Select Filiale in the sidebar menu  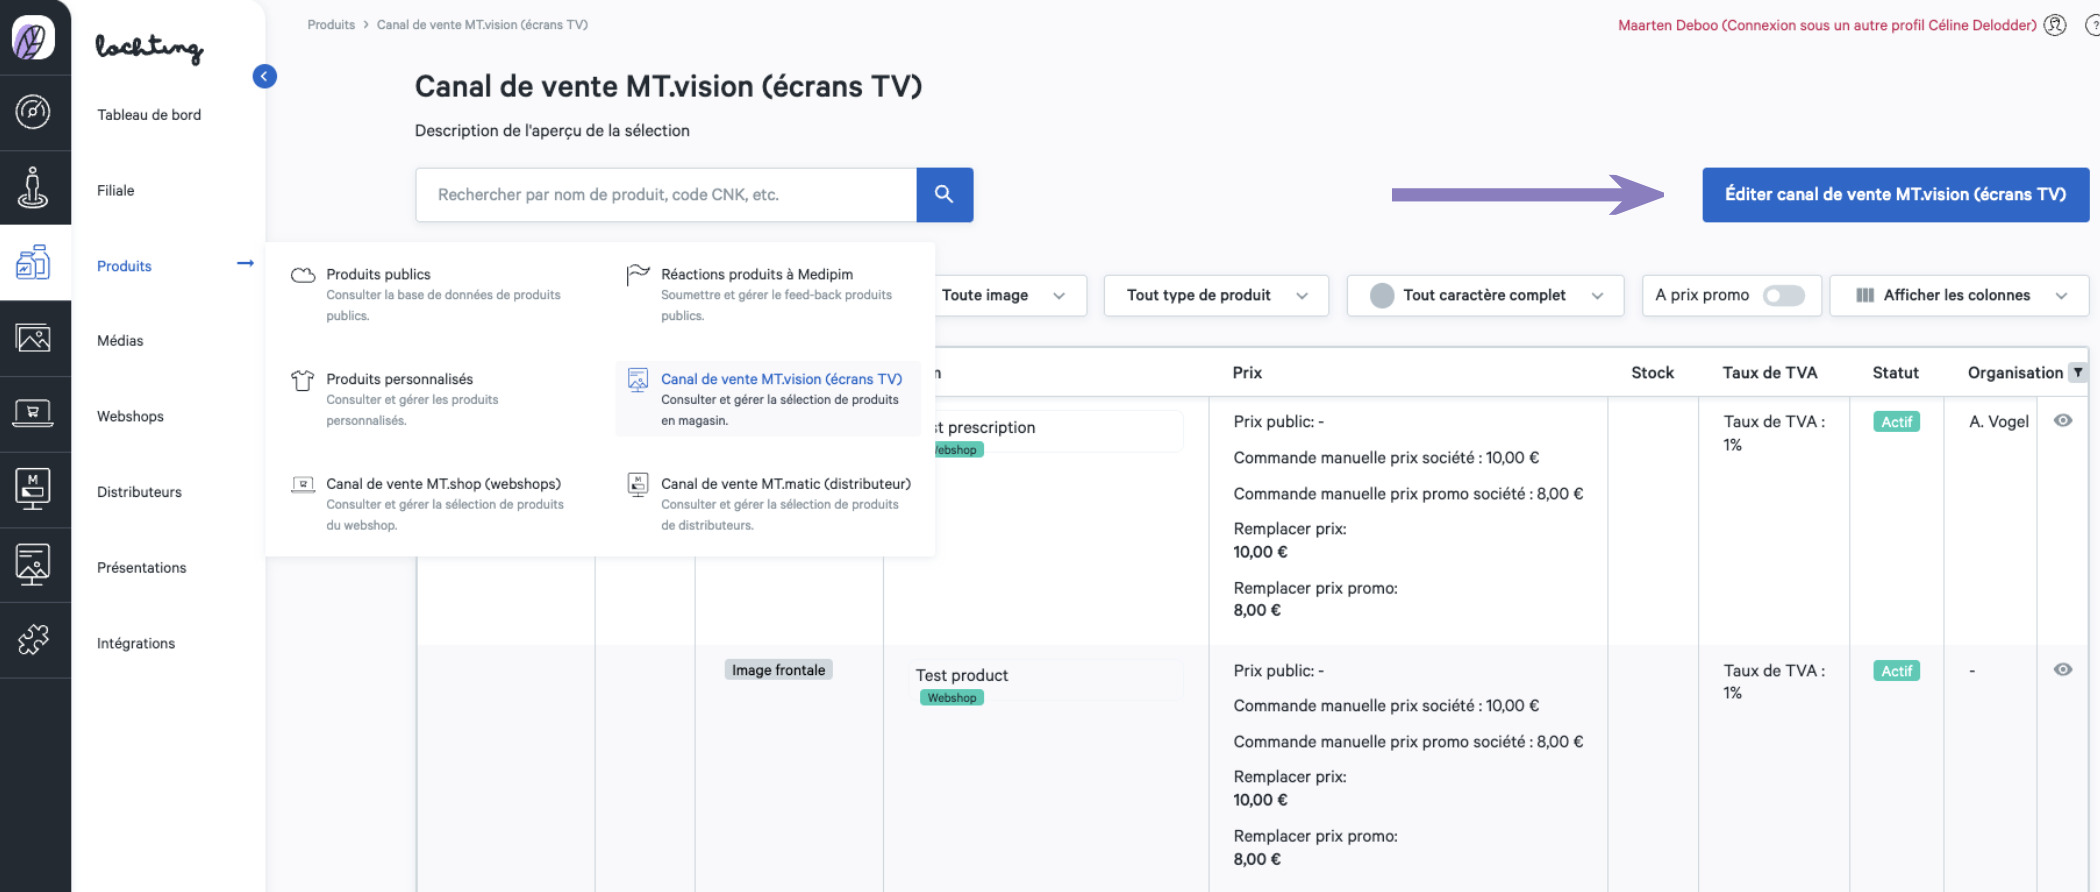[116, 190]
